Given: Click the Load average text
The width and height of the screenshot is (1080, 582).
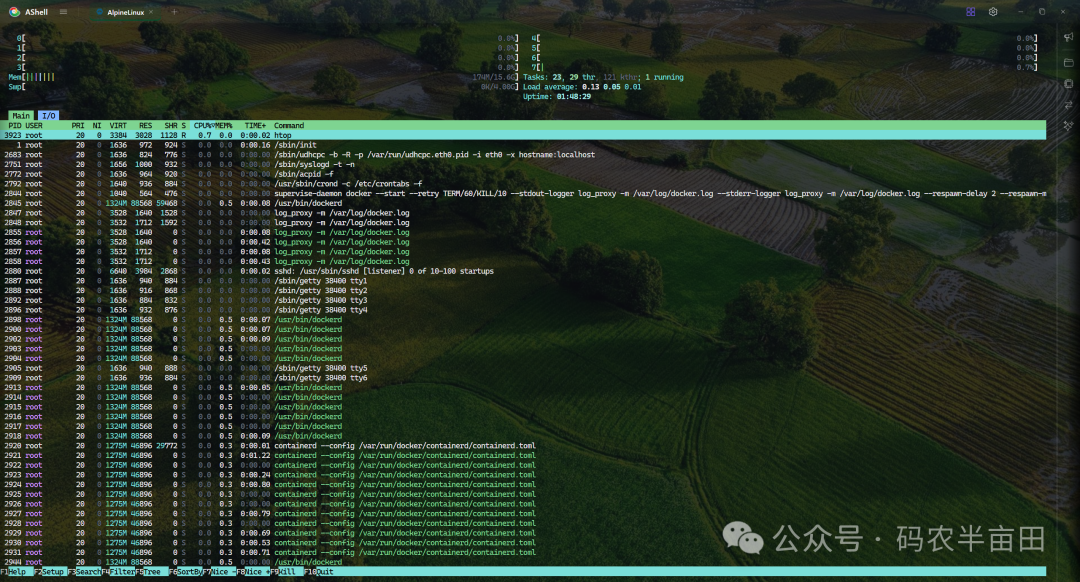Looking at the screenshot, I should tap(582, 87).
